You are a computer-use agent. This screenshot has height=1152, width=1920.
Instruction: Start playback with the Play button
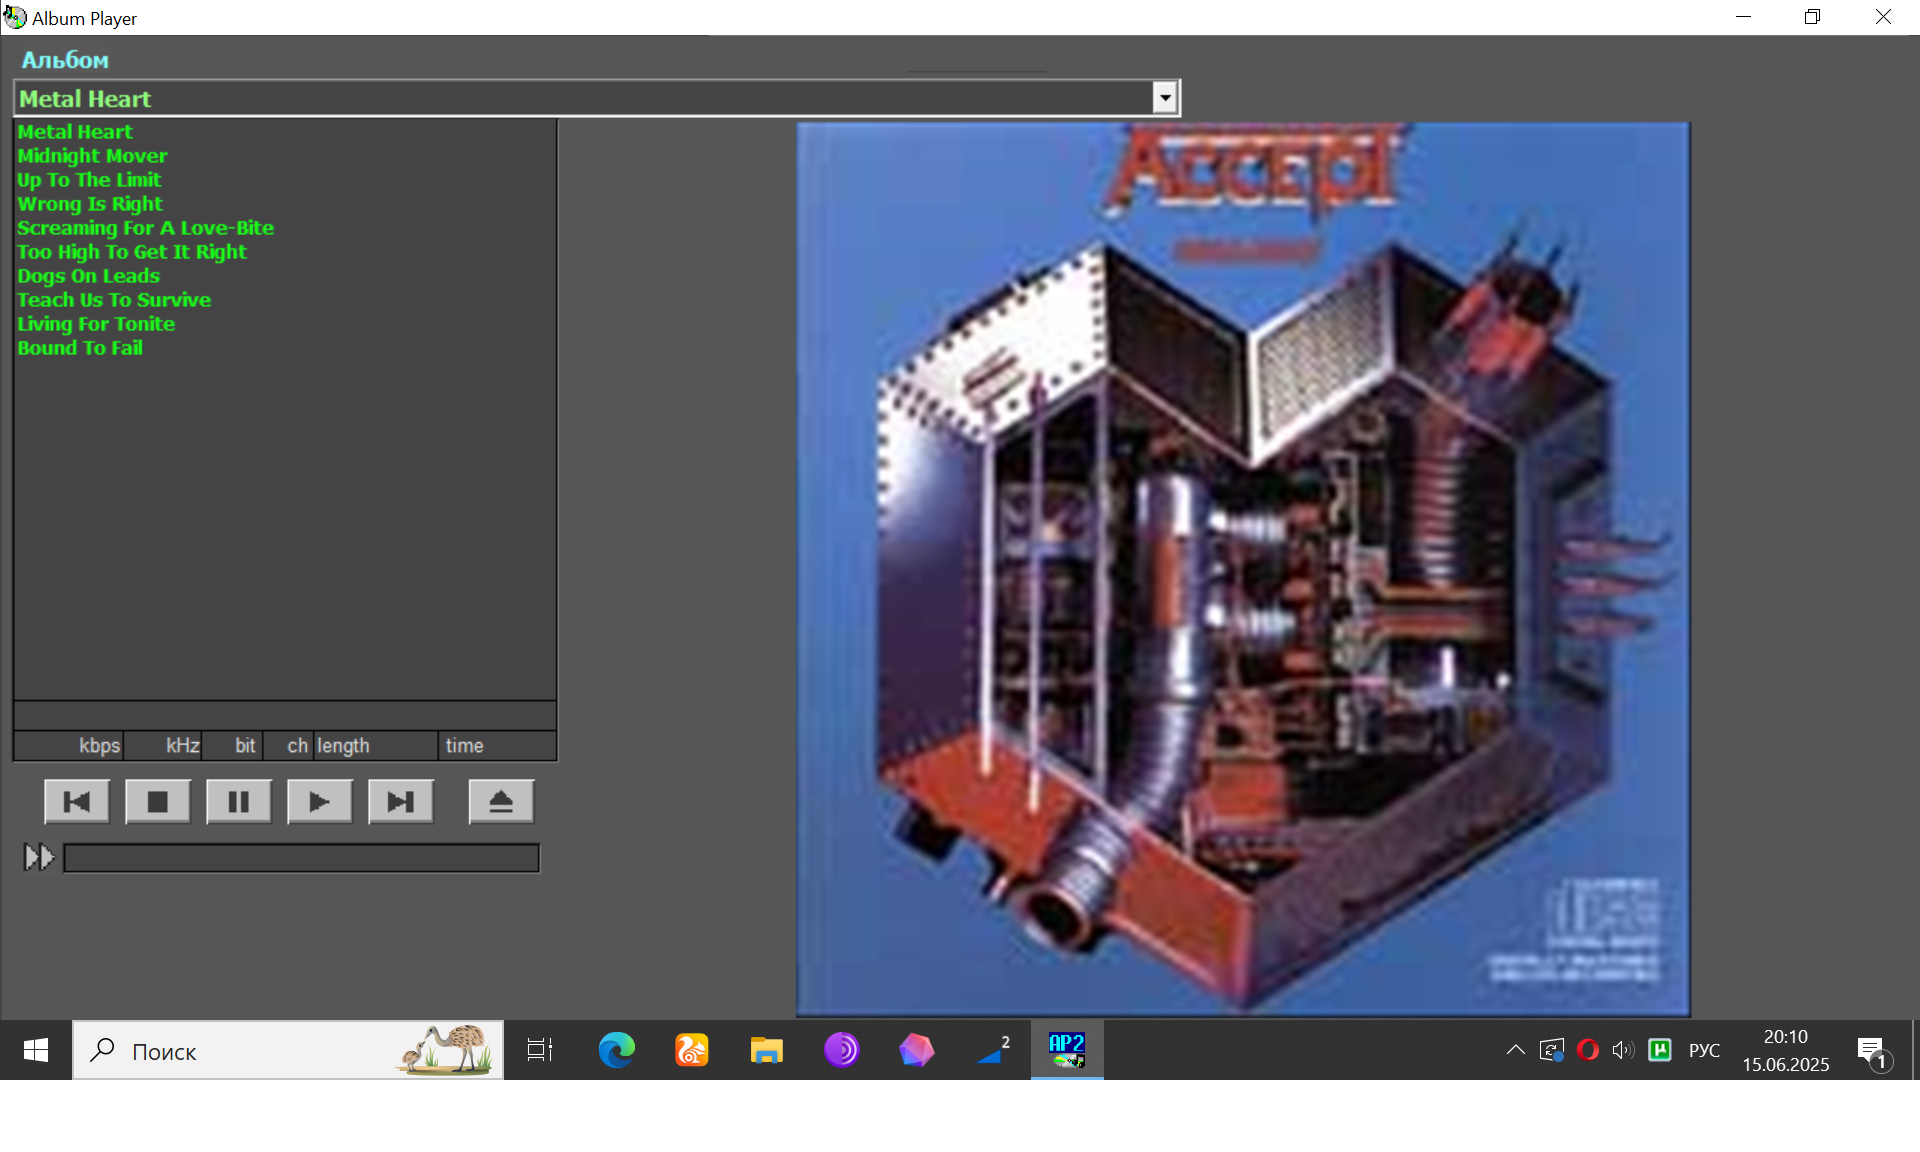pyautogui.click(x=320, y=802)
